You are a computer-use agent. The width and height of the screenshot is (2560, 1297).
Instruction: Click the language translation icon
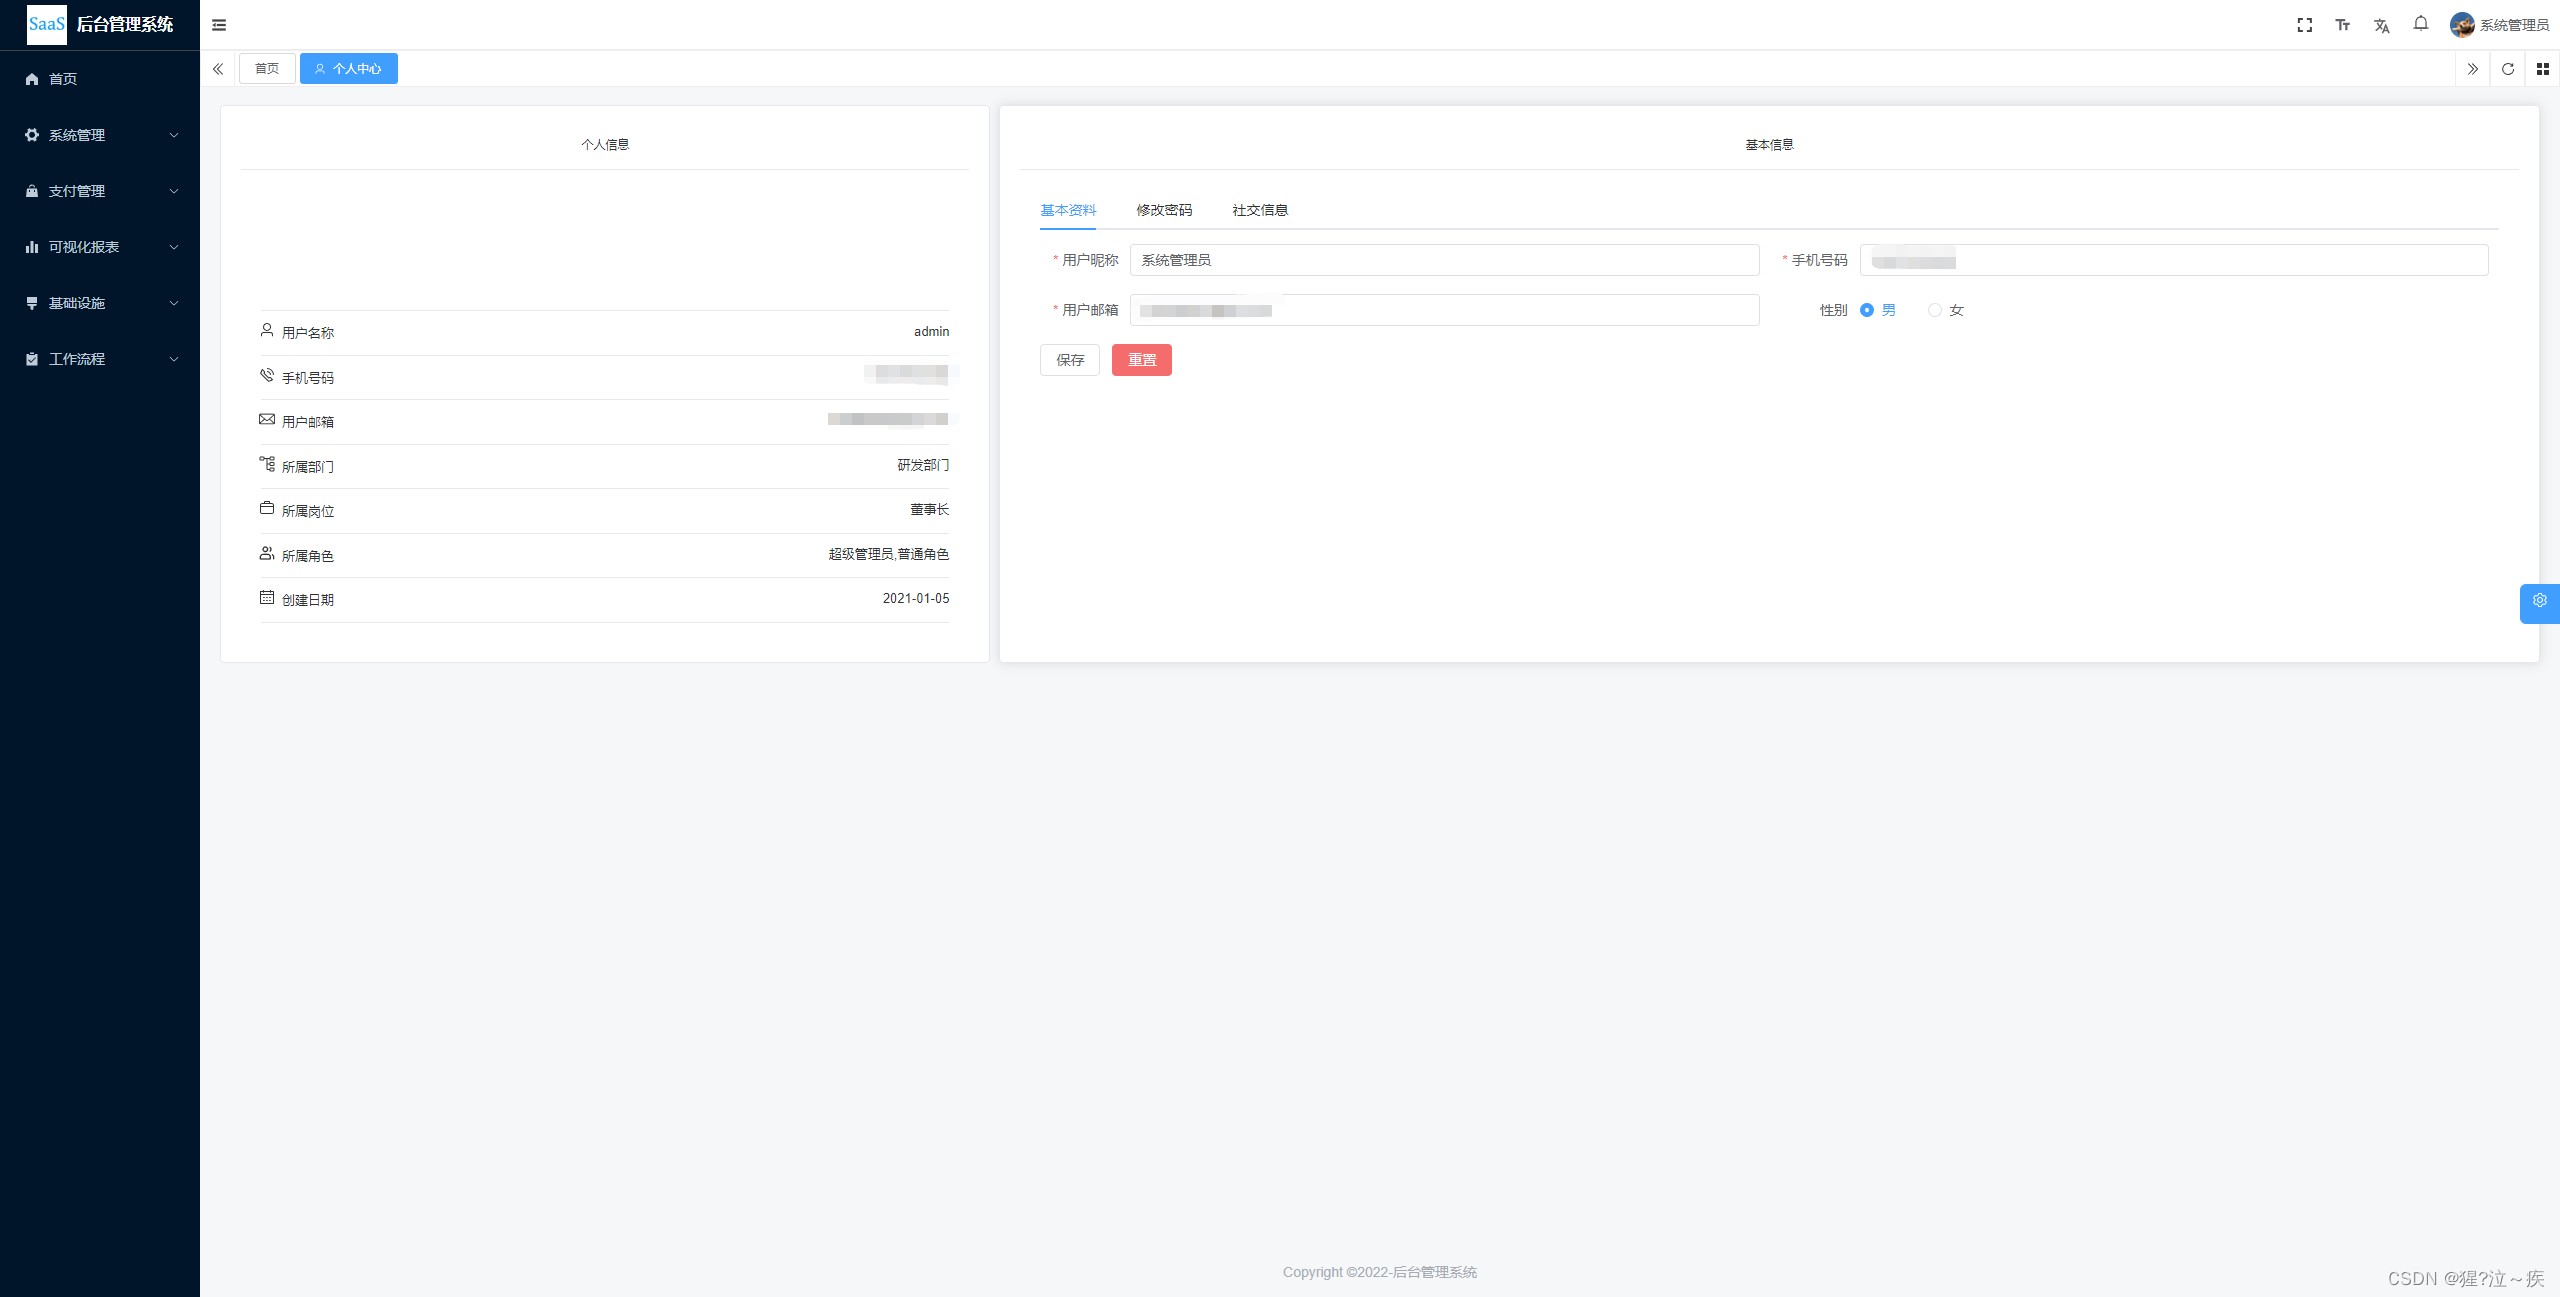click(2381, 26)
